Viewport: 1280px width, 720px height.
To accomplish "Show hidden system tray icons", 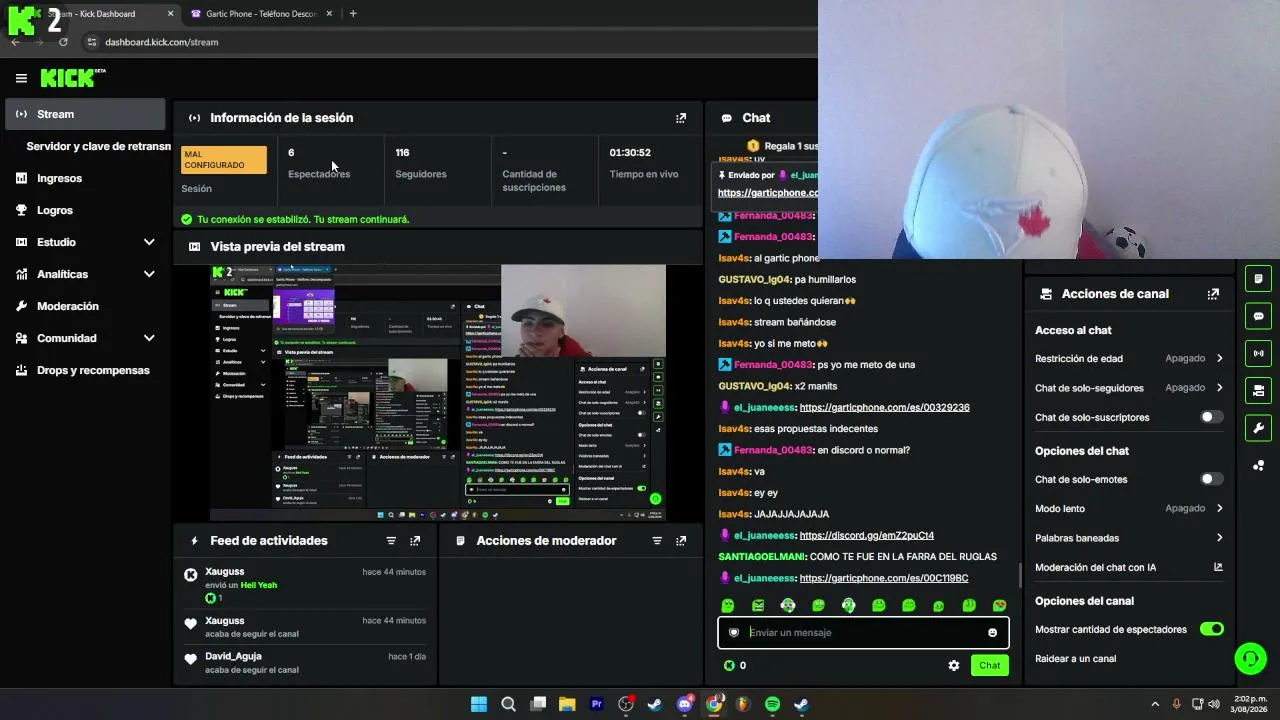I will 1155,704.
